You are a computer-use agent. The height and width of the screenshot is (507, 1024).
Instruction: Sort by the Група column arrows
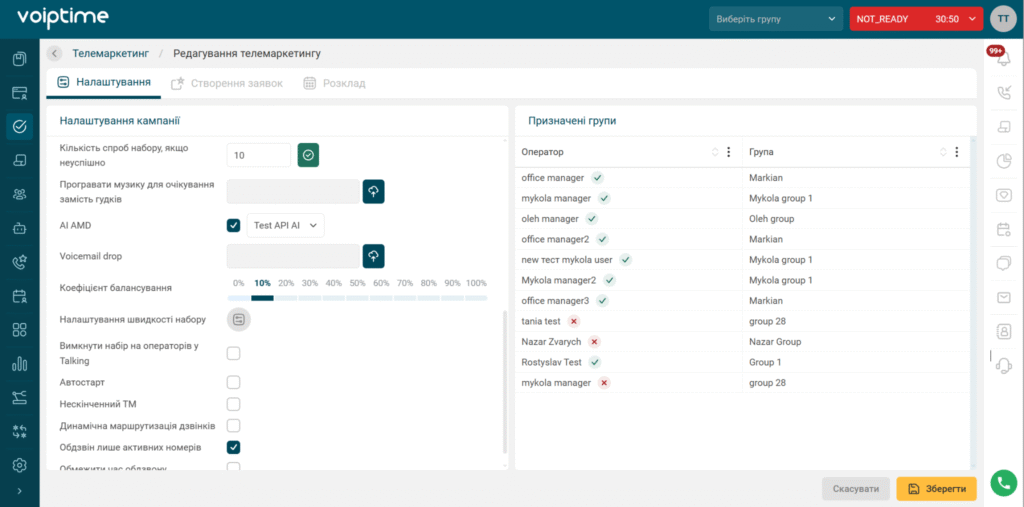point(943,152)
